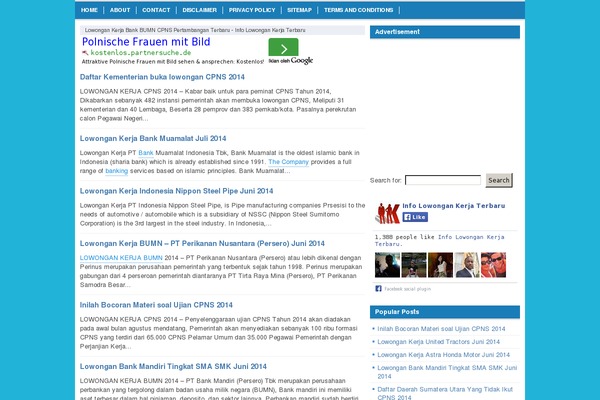This screenshot has width=600, height=400.
Task: Open popular post 'Daftar Daerah Sumatera Utara Yang Tidak Ikut'
Action: point(445,393)
